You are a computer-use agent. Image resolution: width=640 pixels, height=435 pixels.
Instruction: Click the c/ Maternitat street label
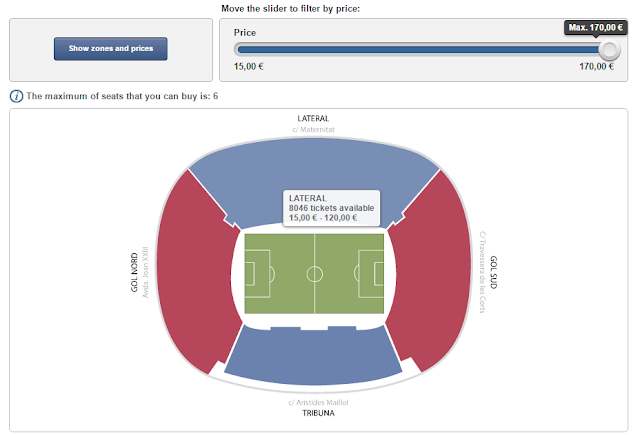(x=313, y=130)
